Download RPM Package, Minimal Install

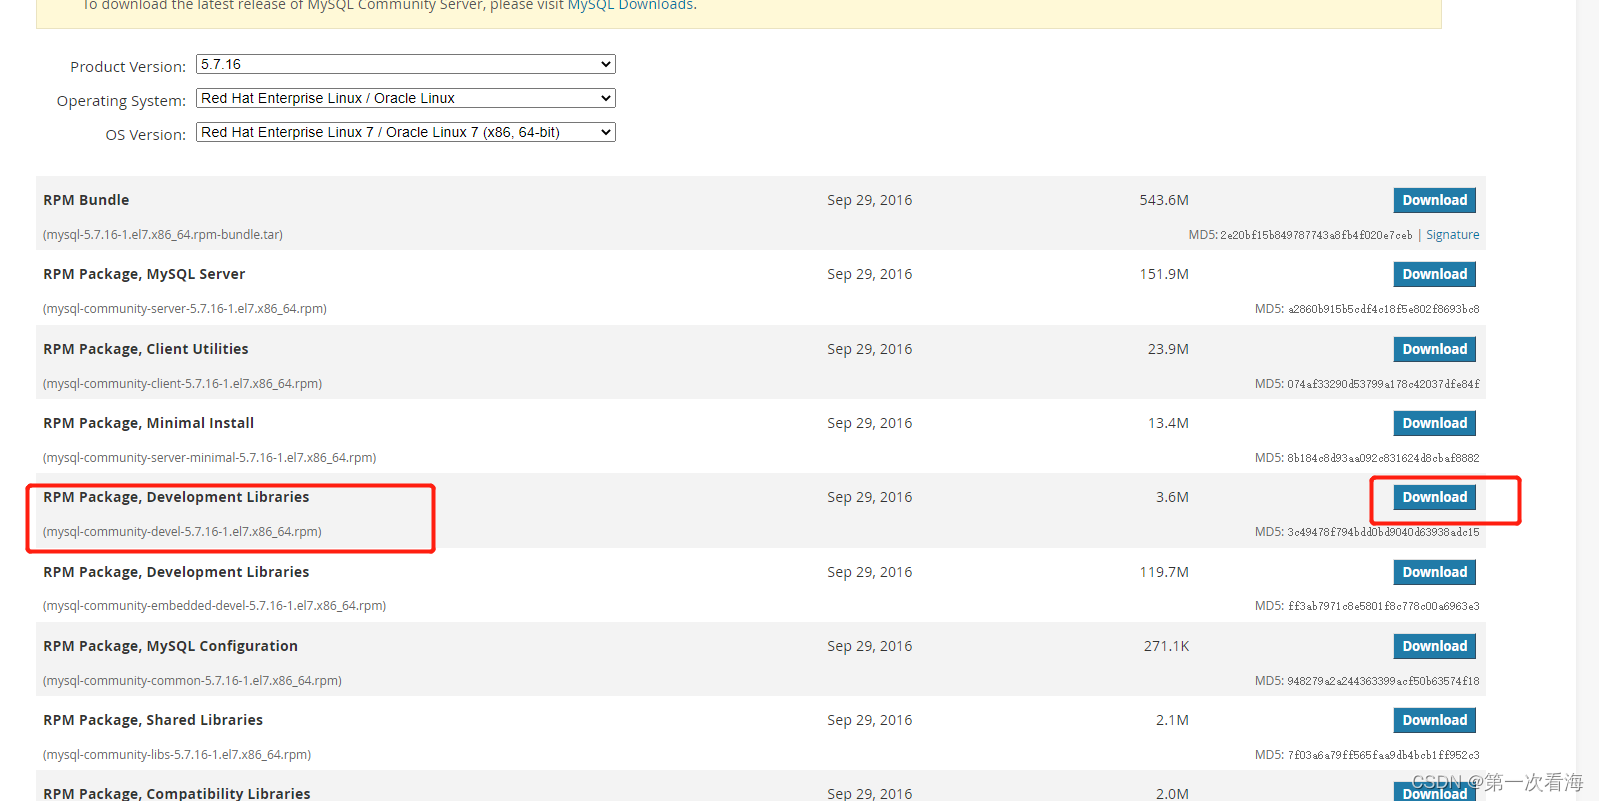(x=1434, y=423)
